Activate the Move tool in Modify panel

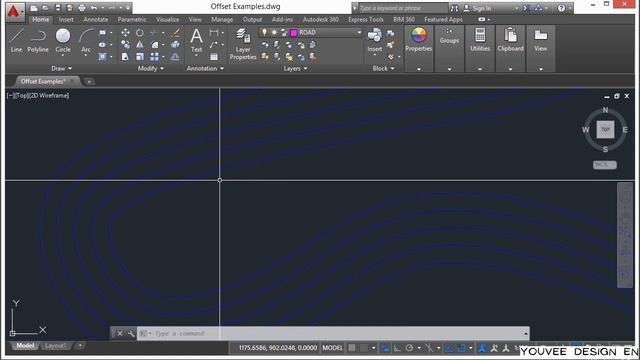125,33
